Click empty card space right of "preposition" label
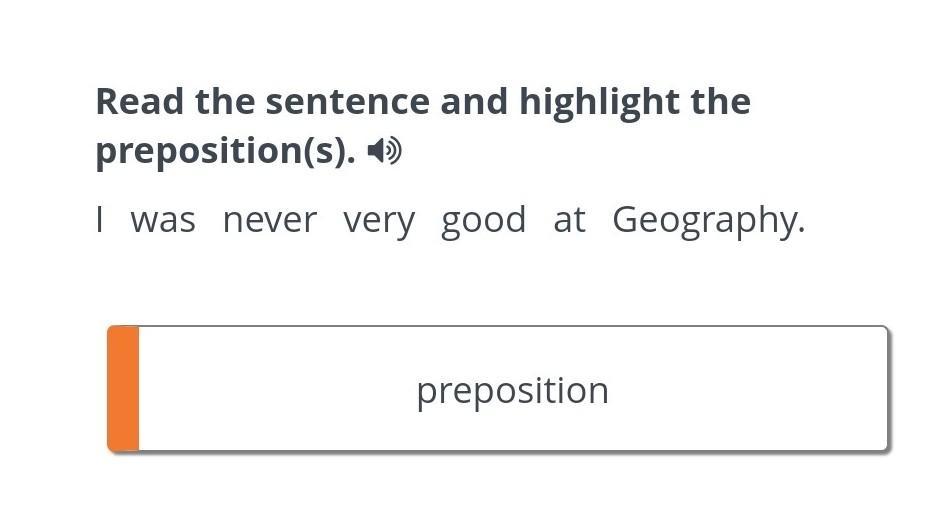Image resolution: width=943 pixels, height=529 pixels. [x=750, y=390]
